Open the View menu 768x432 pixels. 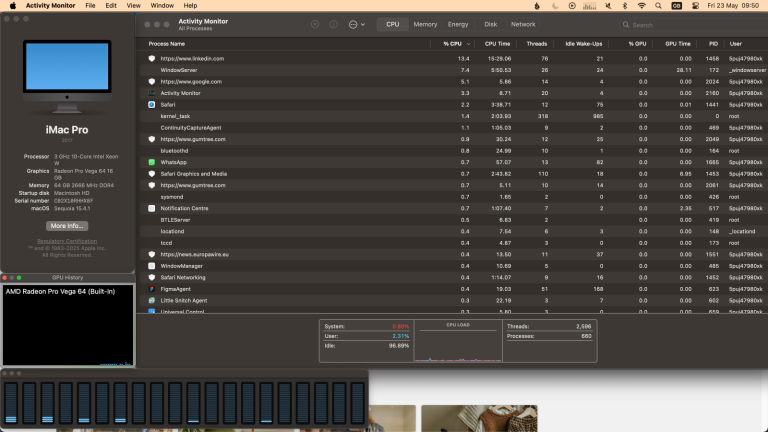[x=130, y=5]
